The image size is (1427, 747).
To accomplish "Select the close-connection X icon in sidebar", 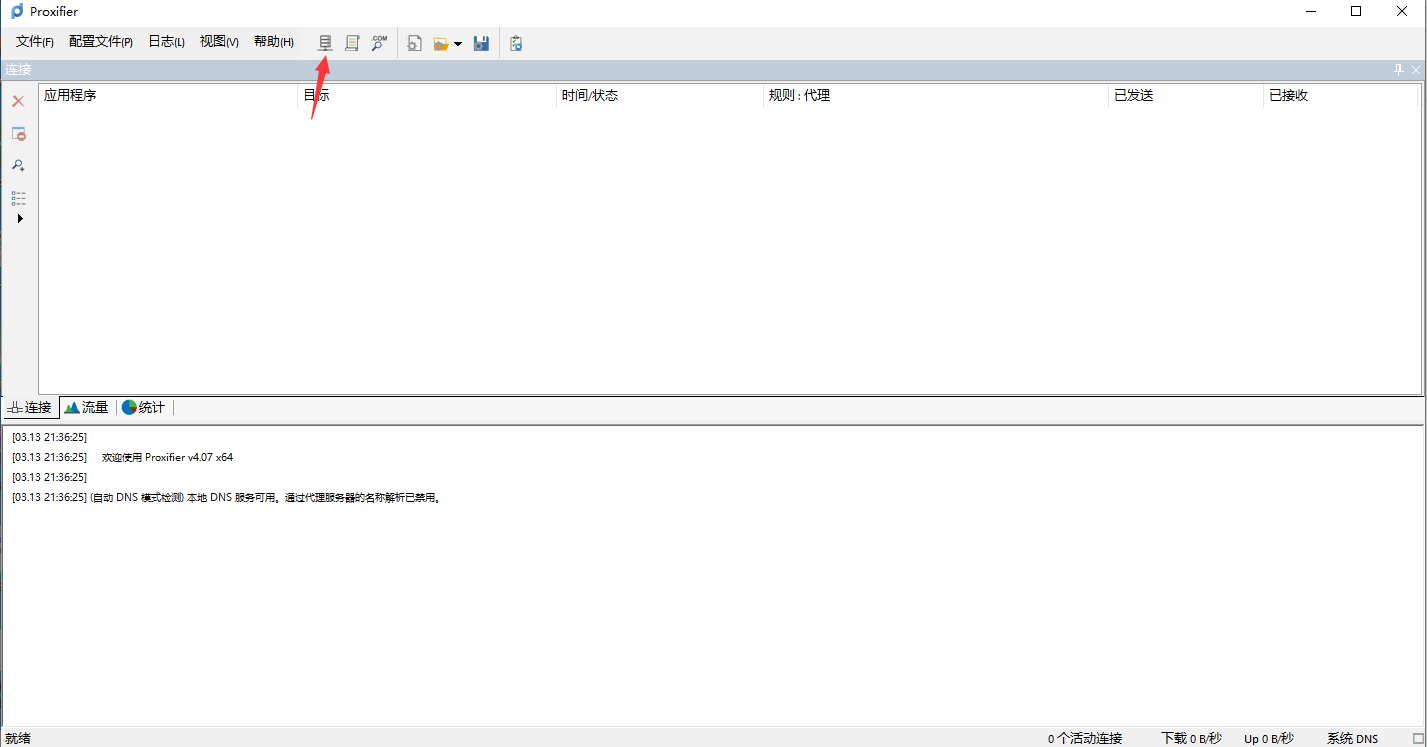I will pyautogui.click(x=17, y=100).
